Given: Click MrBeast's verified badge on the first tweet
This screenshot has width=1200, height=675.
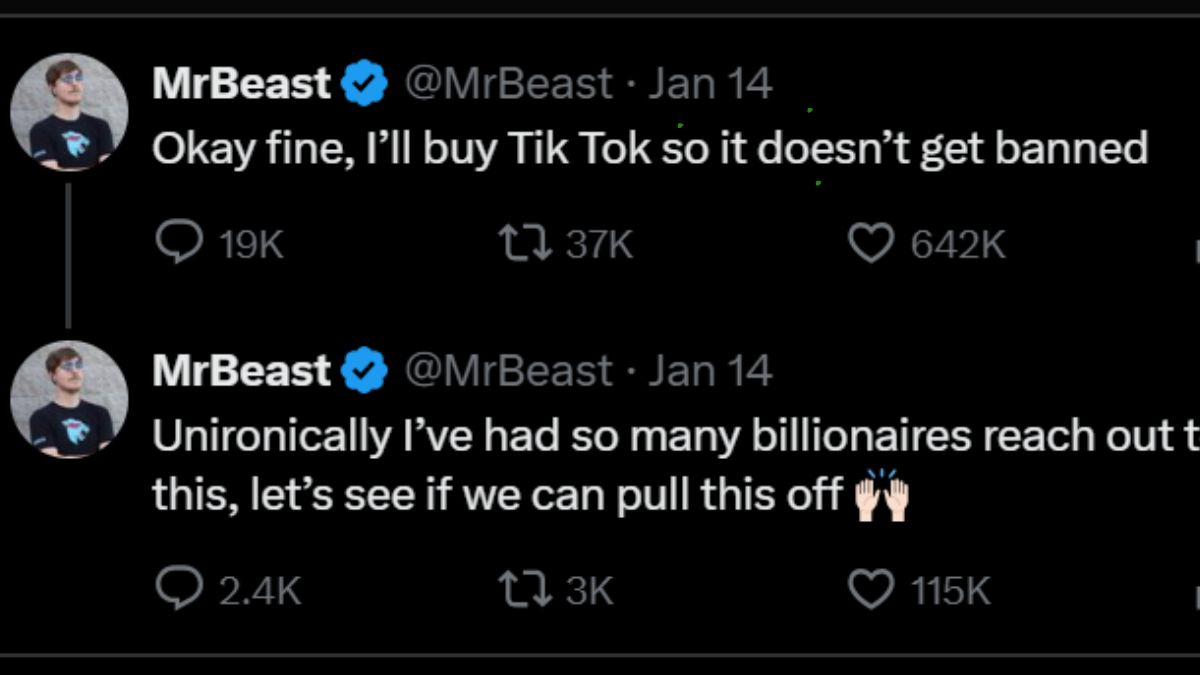Looking at the screenshot, I should point(365,84).
